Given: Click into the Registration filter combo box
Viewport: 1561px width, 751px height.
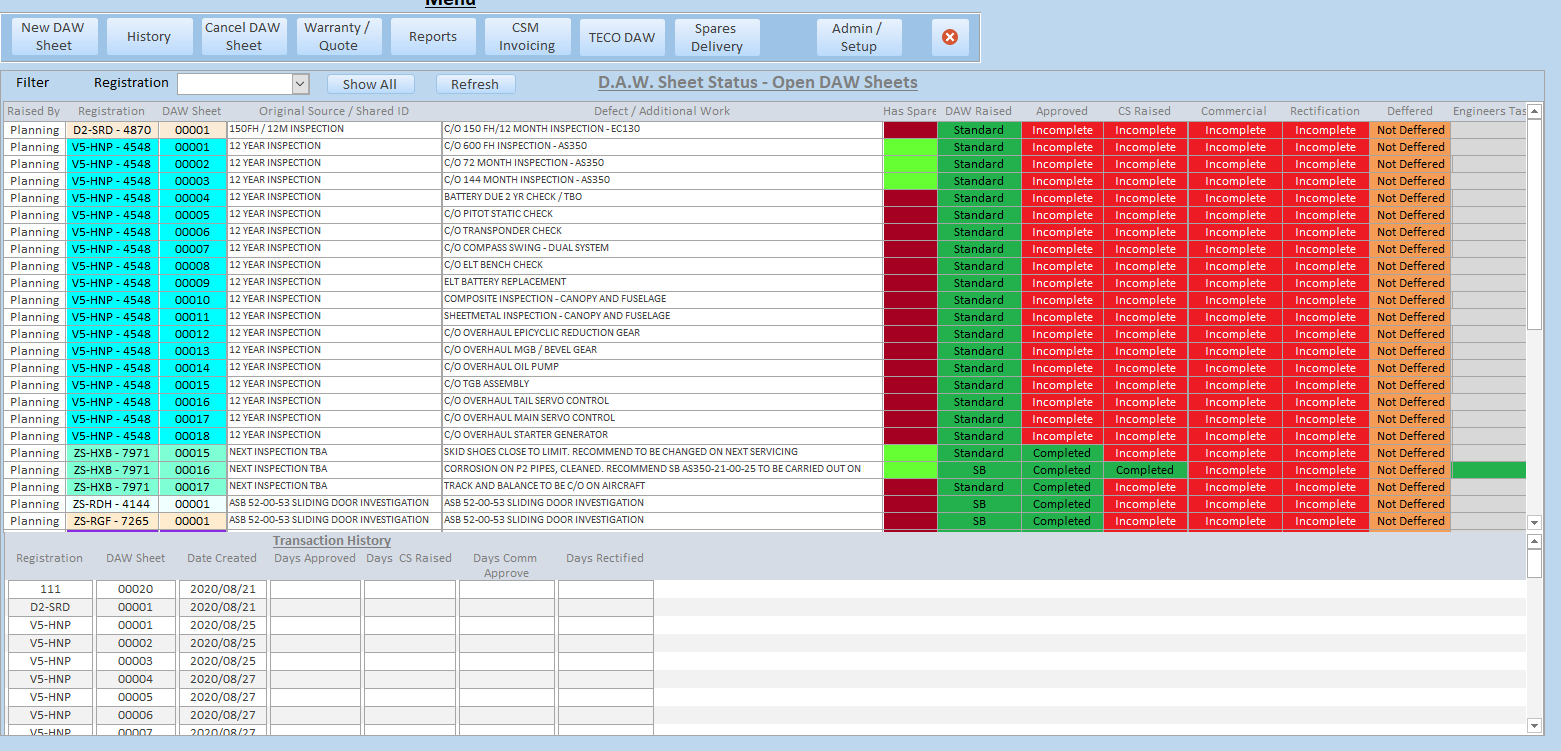Looking at the screenshot, I should [x=235, y=84].
